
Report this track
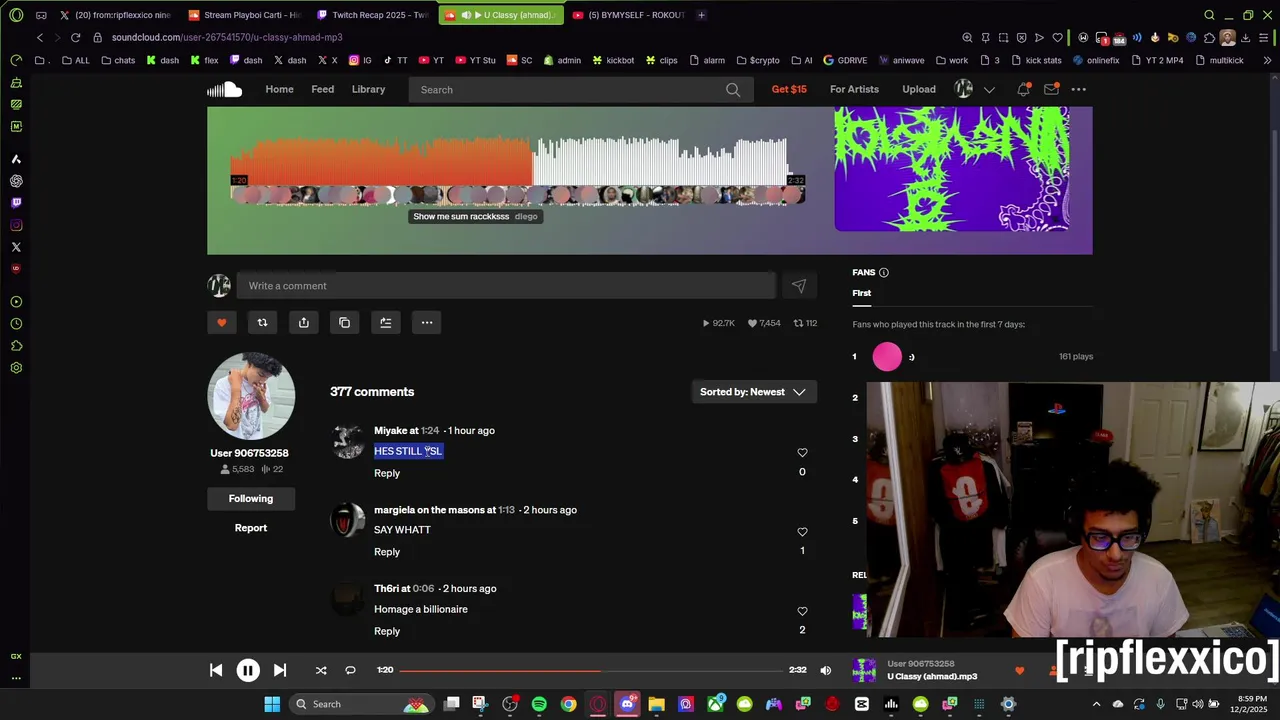point(251,528)
